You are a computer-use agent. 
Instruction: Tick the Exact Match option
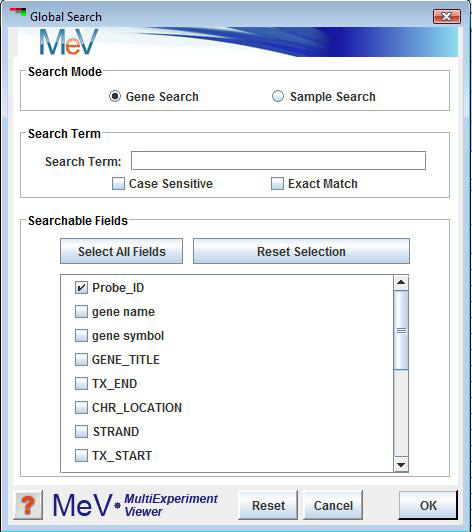point(277,184)
